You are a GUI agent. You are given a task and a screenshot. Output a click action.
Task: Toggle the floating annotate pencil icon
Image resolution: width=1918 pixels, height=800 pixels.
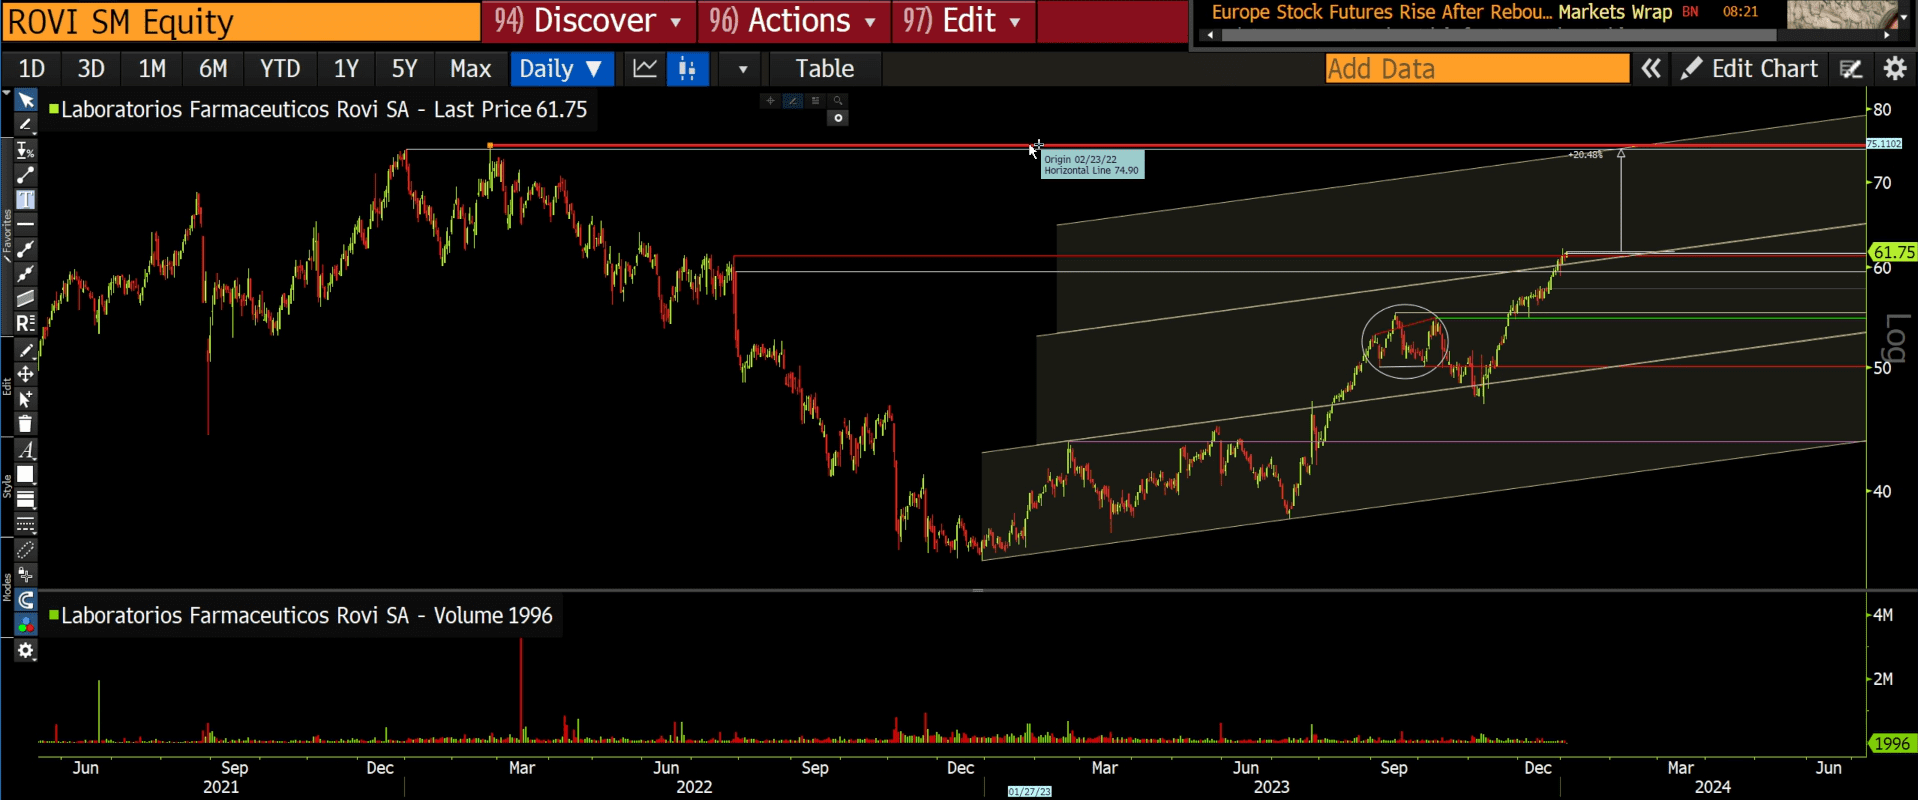793,100
